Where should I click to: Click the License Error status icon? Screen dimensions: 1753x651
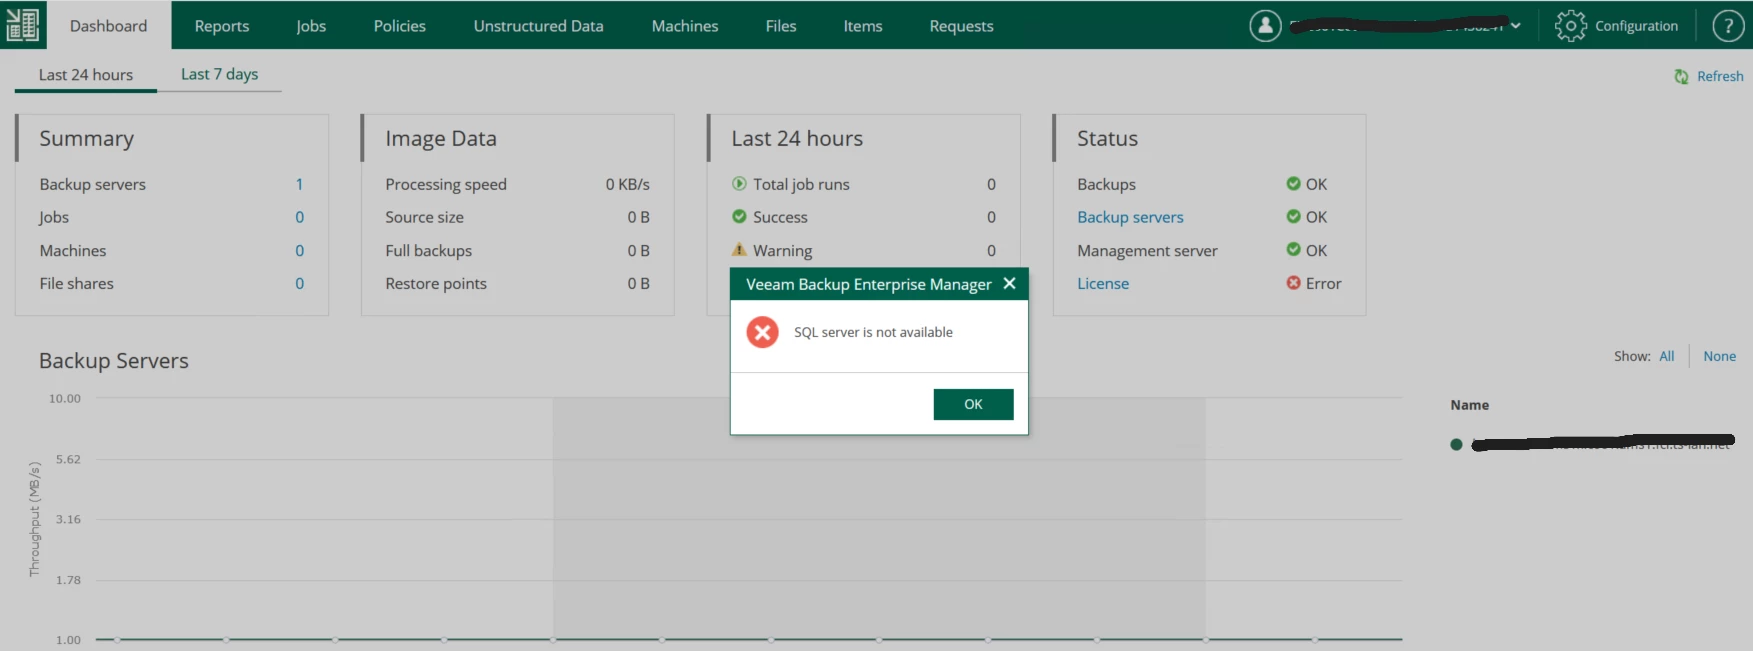click(x=1293, y=284)
